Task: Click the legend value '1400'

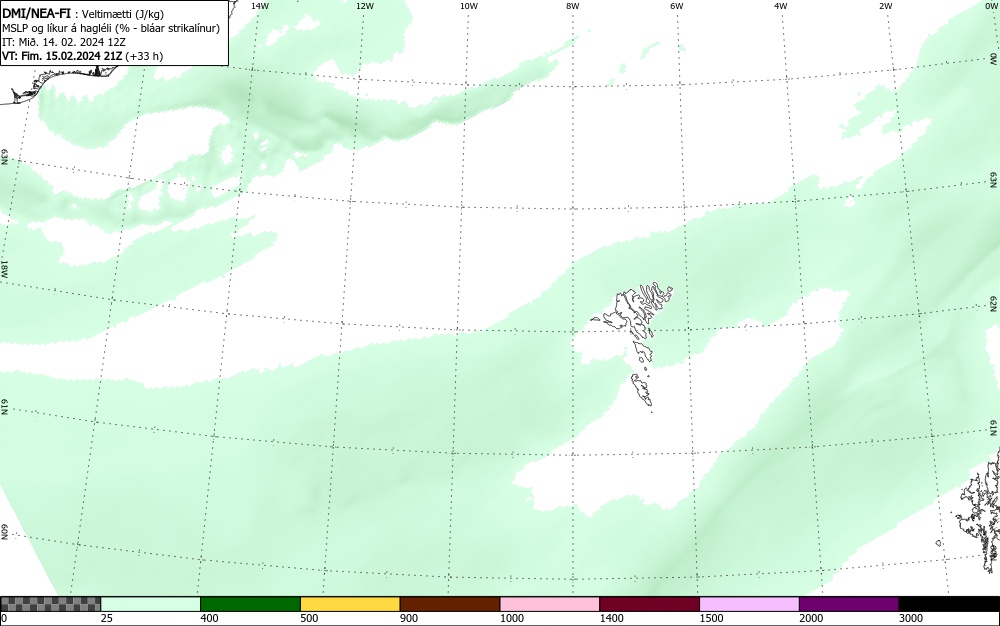Action: [612, 618]
